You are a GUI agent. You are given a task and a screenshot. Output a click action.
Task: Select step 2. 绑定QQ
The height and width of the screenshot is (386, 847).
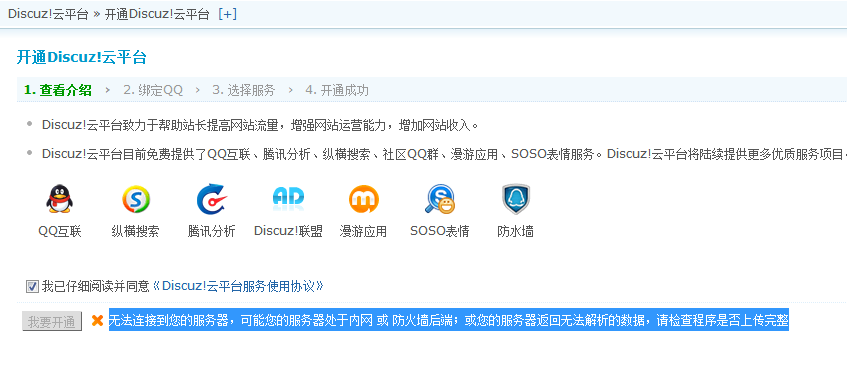[153, 90]
